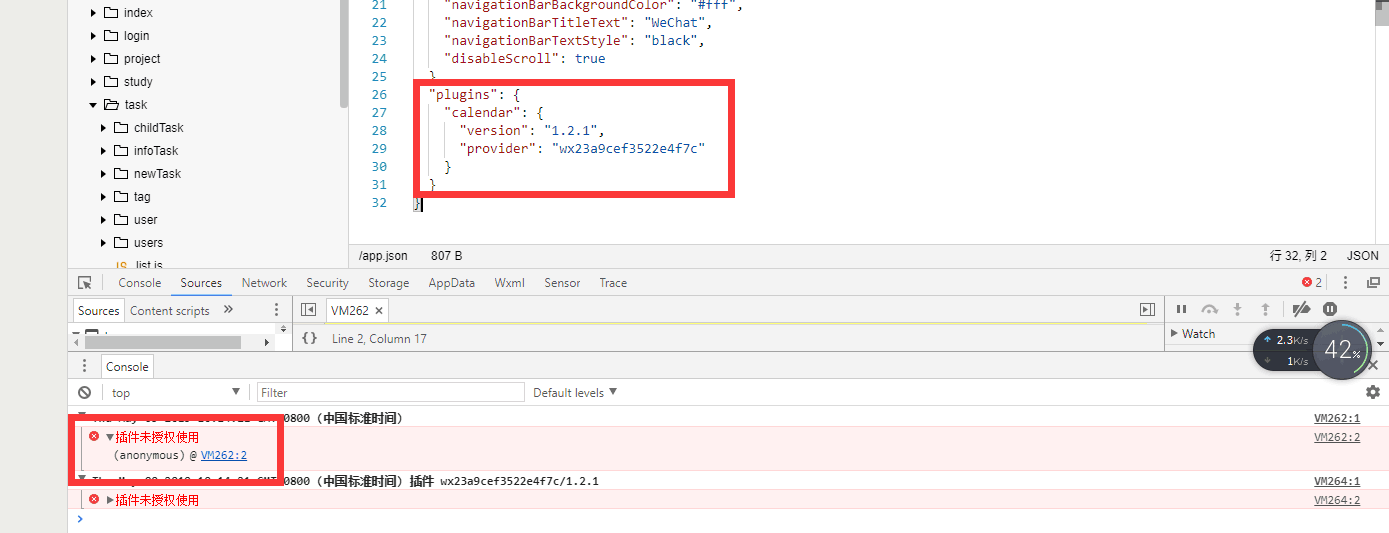This screenshot has height=533, width=1389.
Task: Close the VM262 source tab
Action: 379,311
